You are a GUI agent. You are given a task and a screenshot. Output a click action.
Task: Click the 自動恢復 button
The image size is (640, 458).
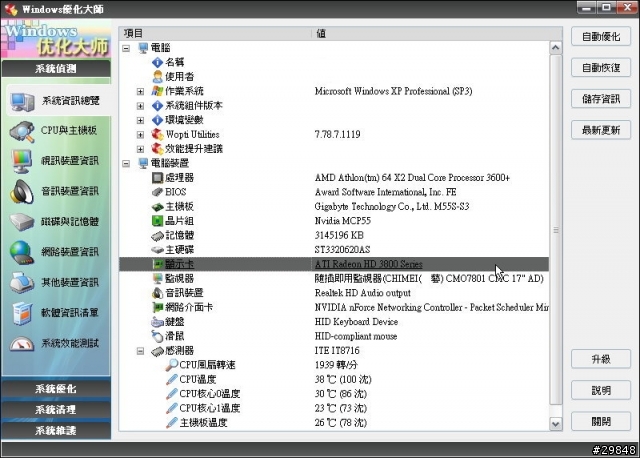click(601, 67)
